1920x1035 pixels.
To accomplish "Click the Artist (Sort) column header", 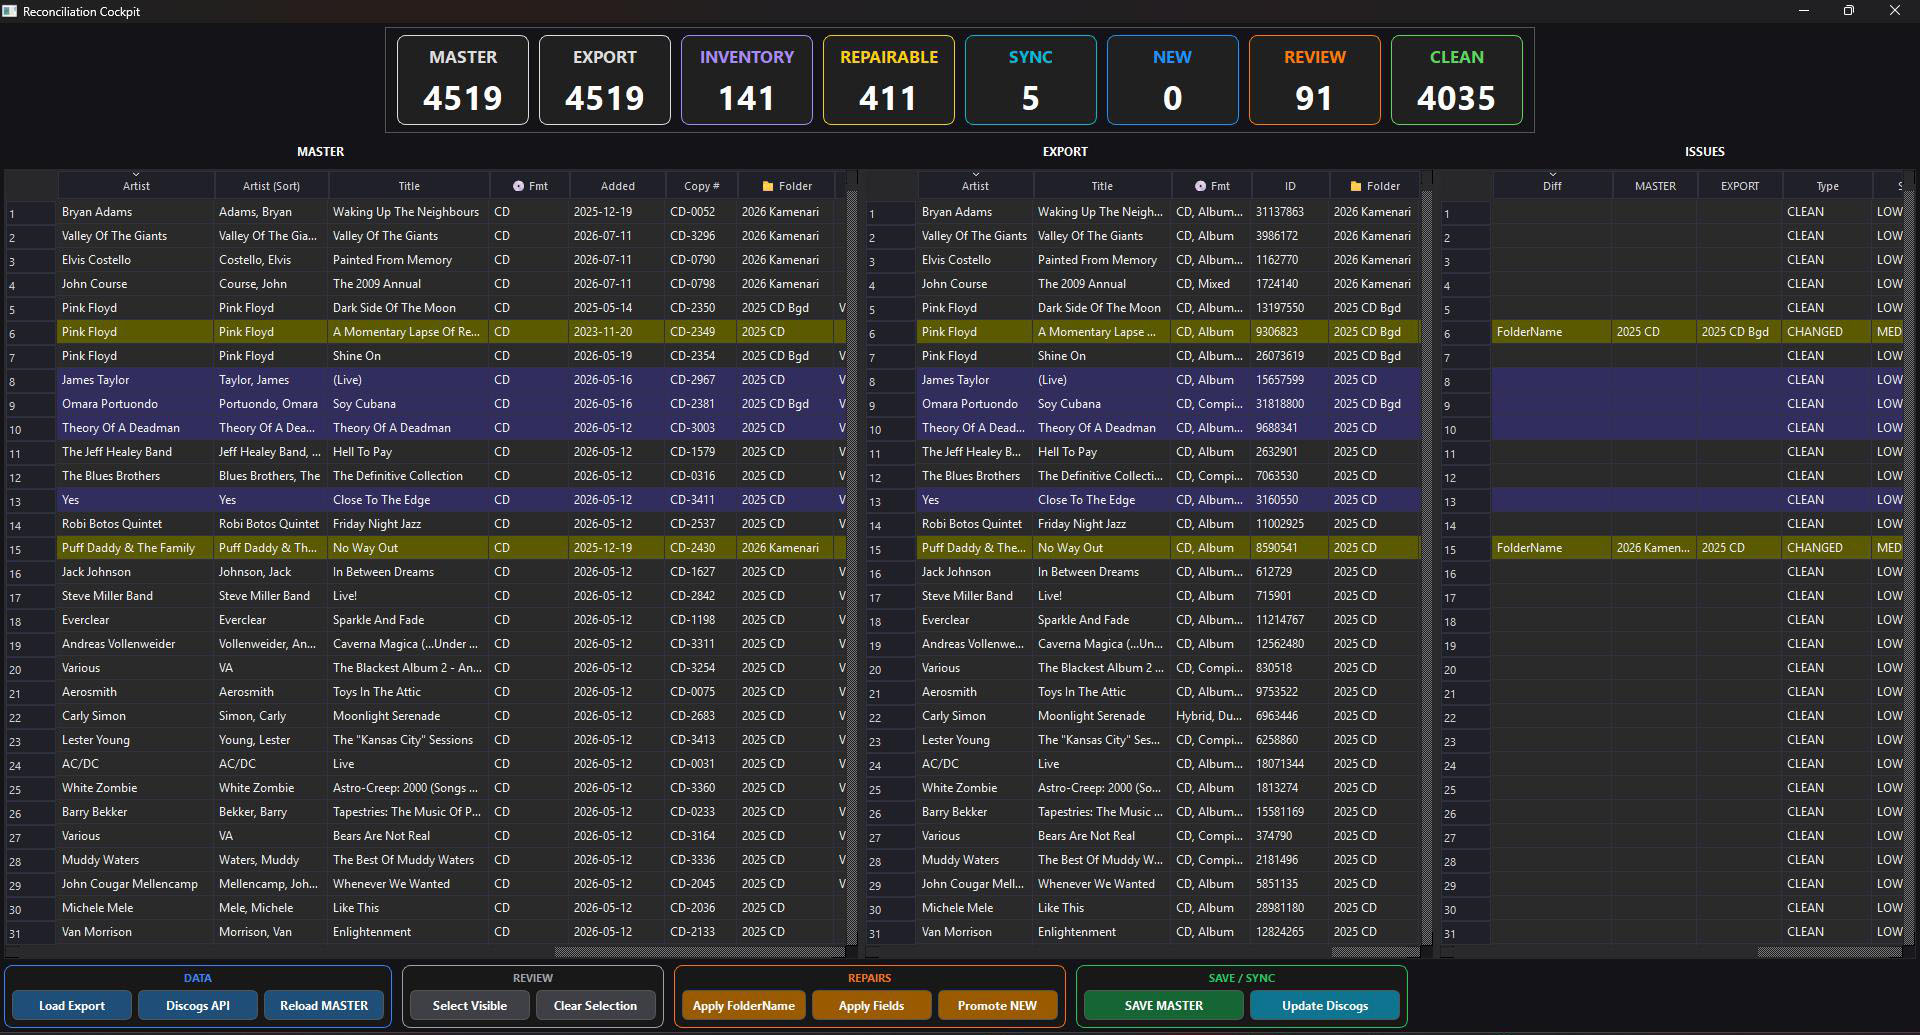I will point(271,186).
